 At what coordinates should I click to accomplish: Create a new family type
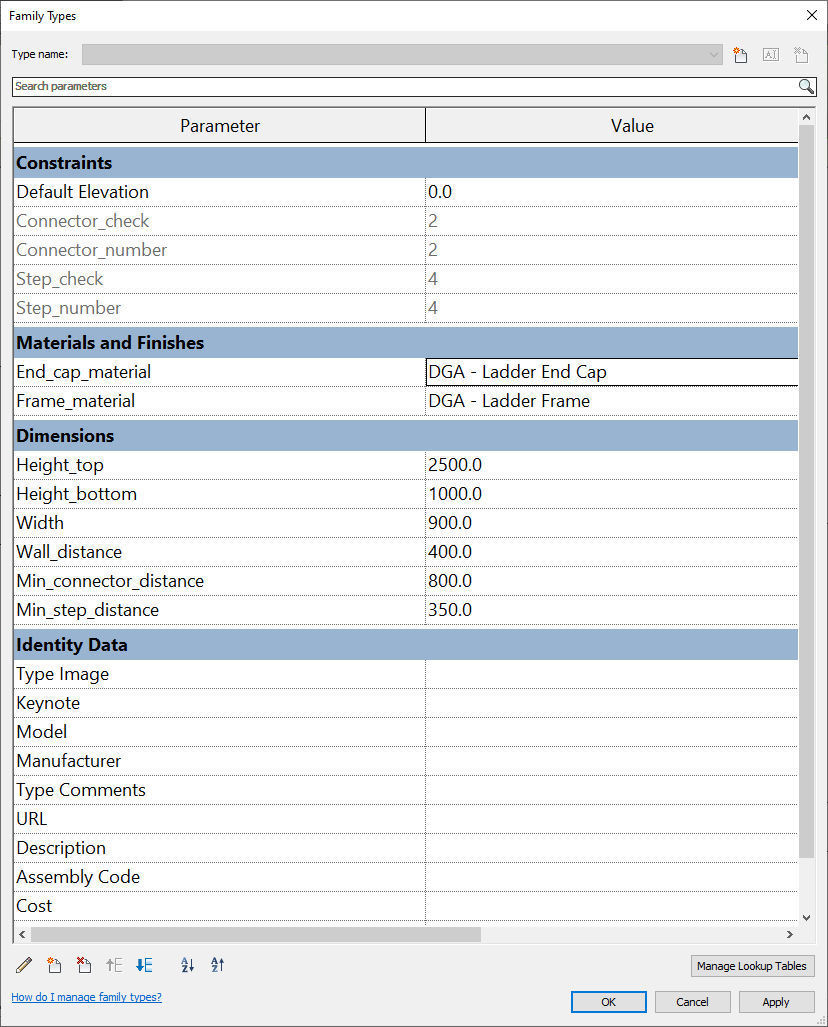740,55
